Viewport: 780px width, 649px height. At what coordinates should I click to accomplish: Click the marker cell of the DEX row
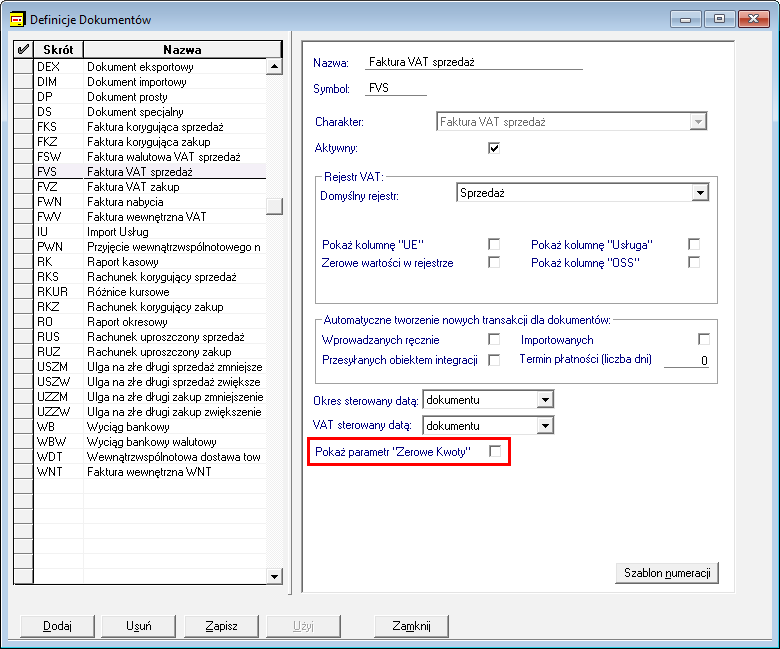tap(23, 67)
